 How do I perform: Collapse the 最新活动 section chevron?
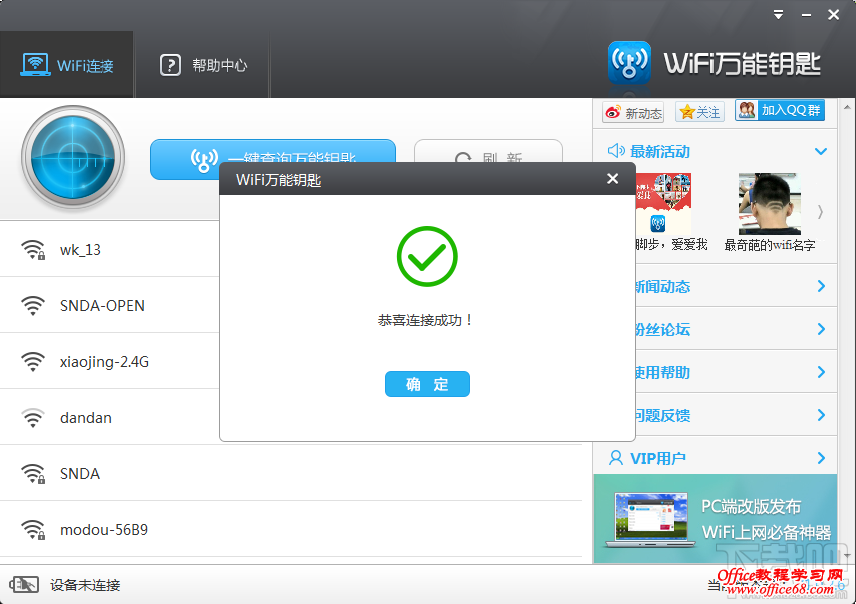pos(822,151)
